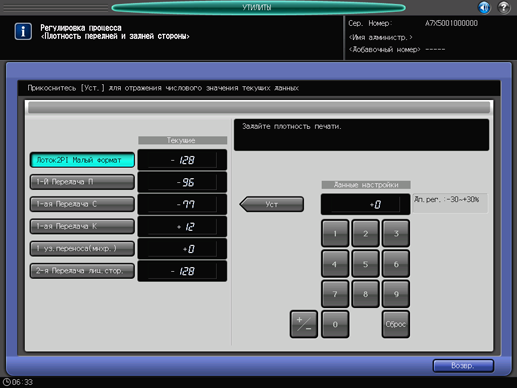The width and height of the screenshot is (517, 388).
Task: Click serial number A7X5001000000
Action: 451,23
